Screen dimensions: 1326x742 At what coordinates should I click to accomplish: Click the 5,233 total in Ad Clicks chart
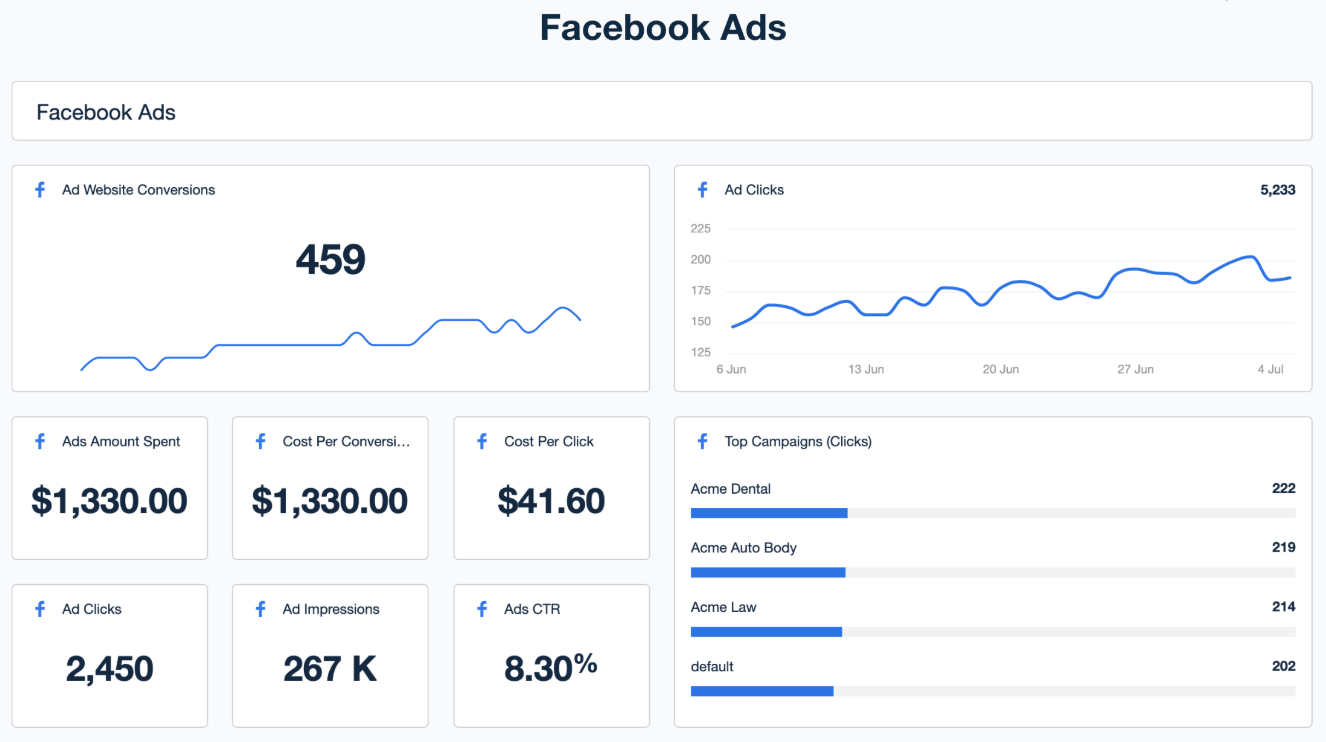pos(1277,190)
